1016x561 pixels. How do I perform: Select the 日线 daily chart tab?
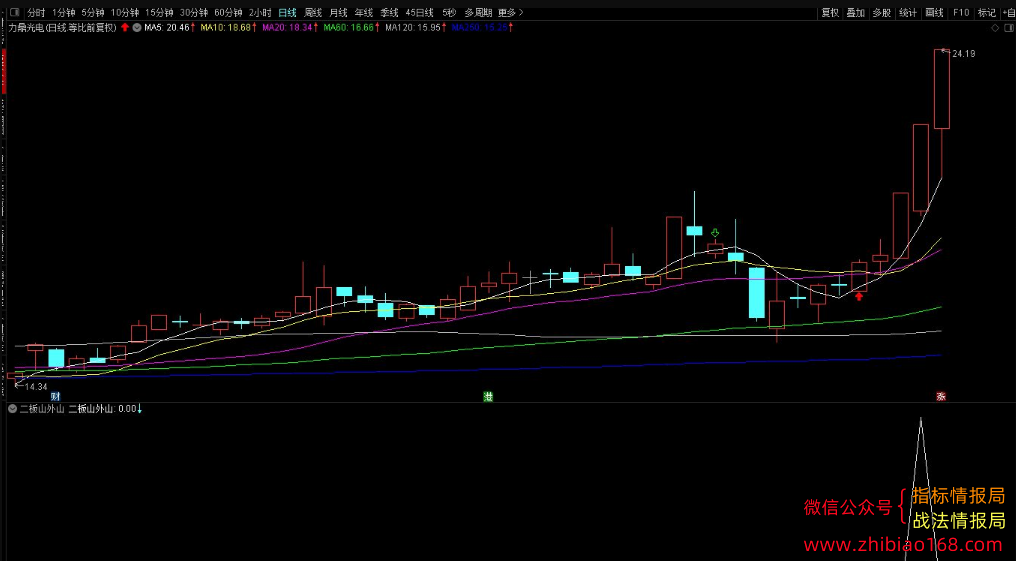click(287, 12)
